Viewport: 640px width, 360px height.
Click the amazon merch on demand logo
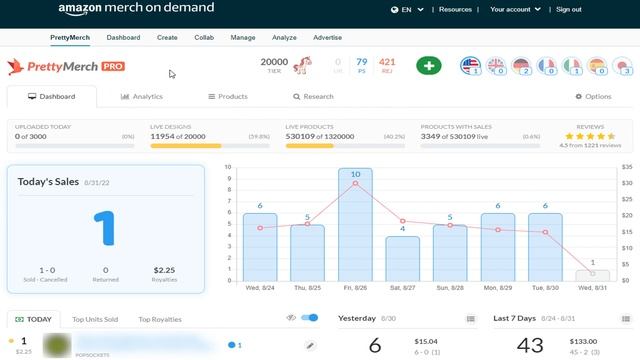[x=136, y=9]
